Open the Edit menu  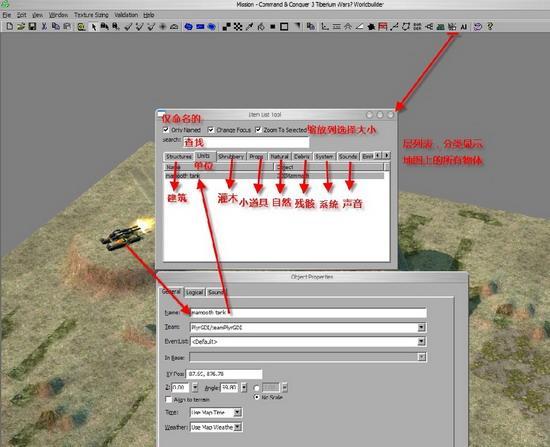[x=21, y=15]
